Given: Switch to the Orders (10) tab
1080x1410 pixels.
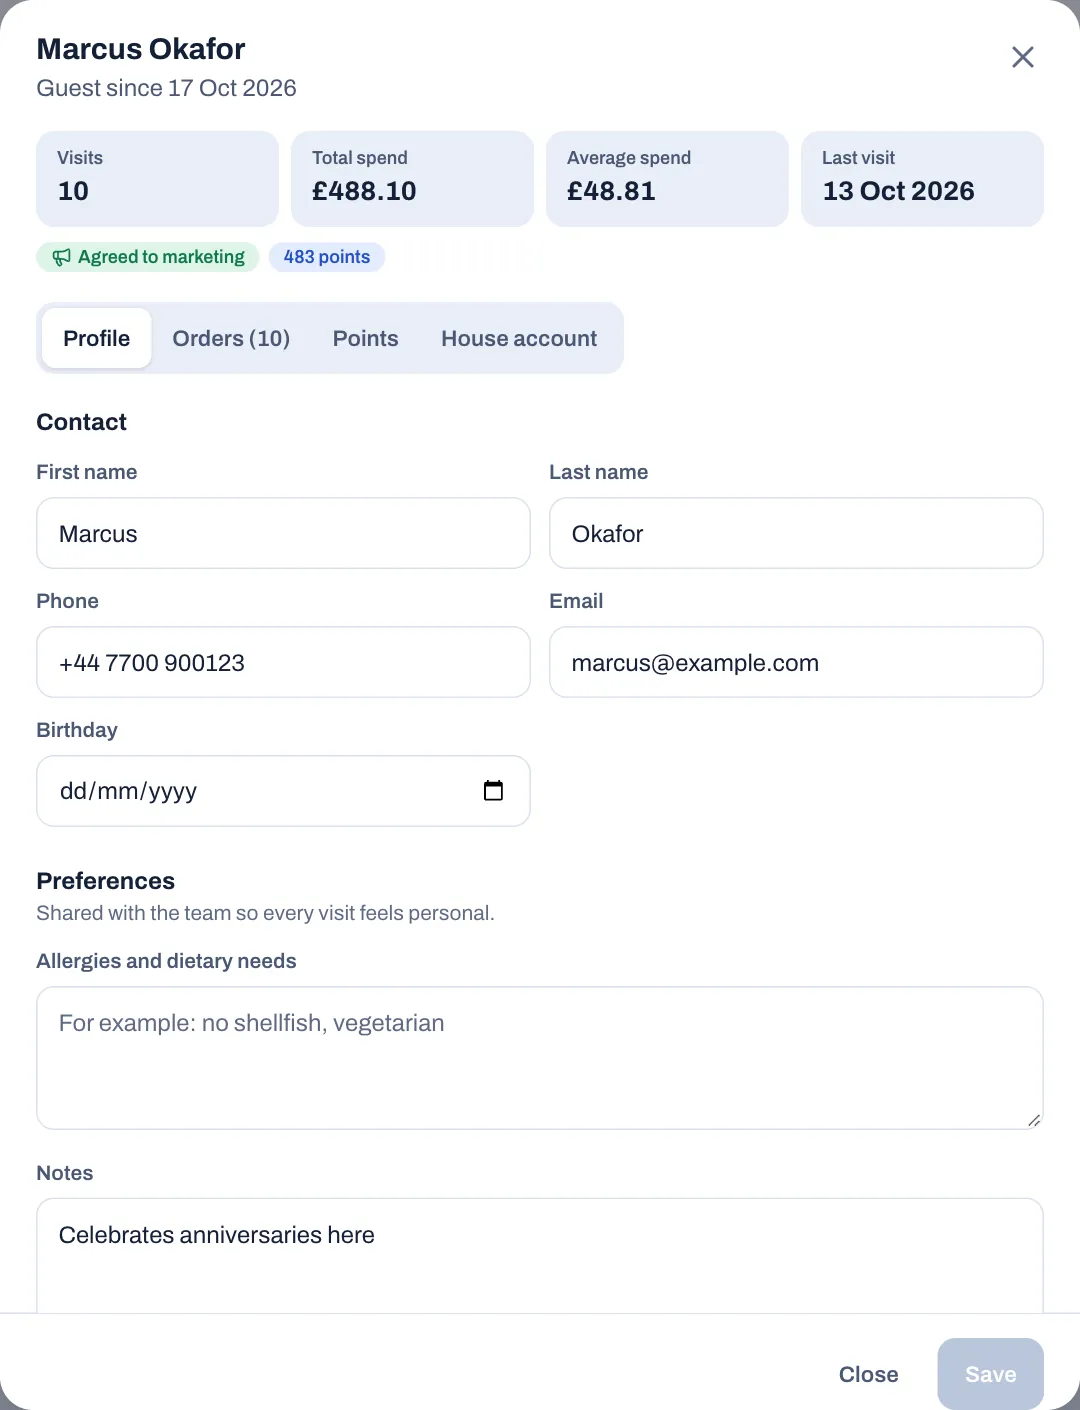Looking at the screenshot, I should (231, 338).
